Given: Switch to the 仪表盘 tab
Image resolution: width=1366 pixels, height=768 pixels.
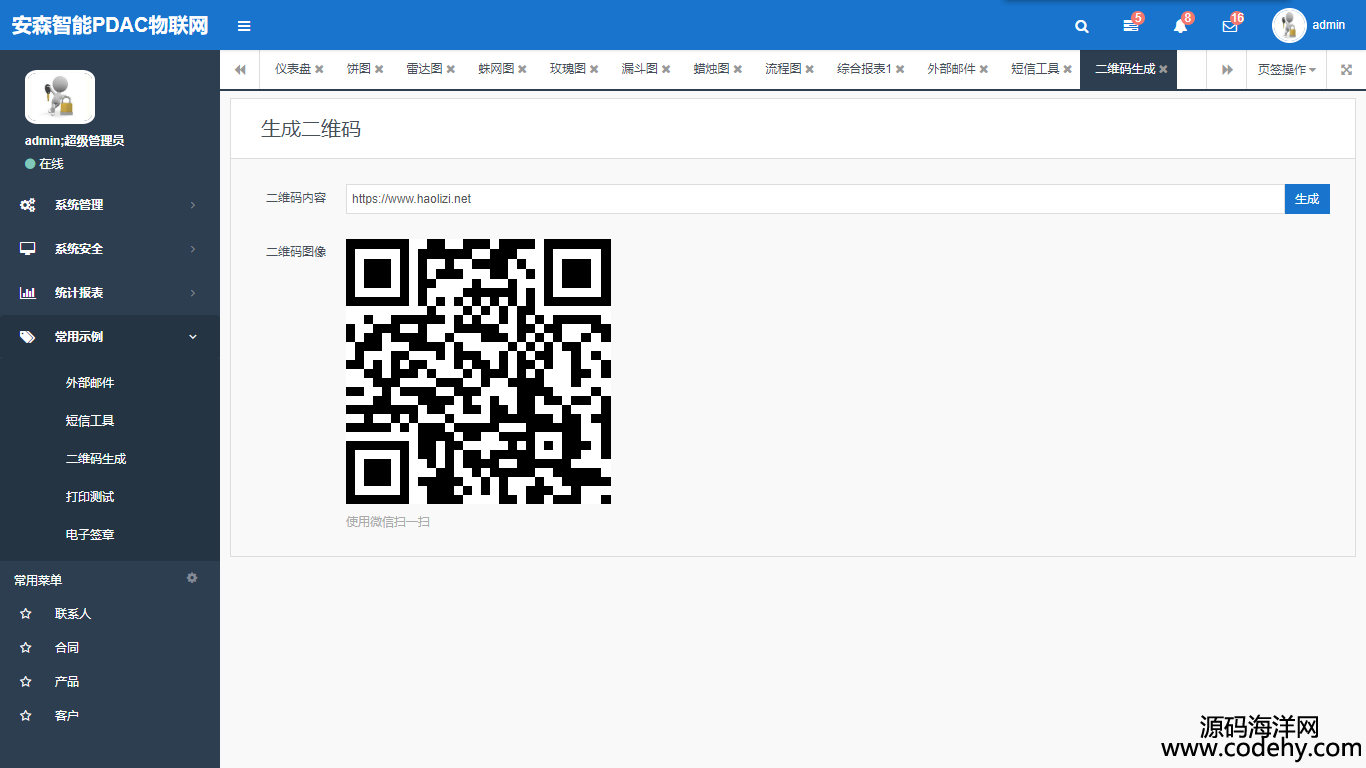Looking at the screenshot, I should [x=293, y=69].
